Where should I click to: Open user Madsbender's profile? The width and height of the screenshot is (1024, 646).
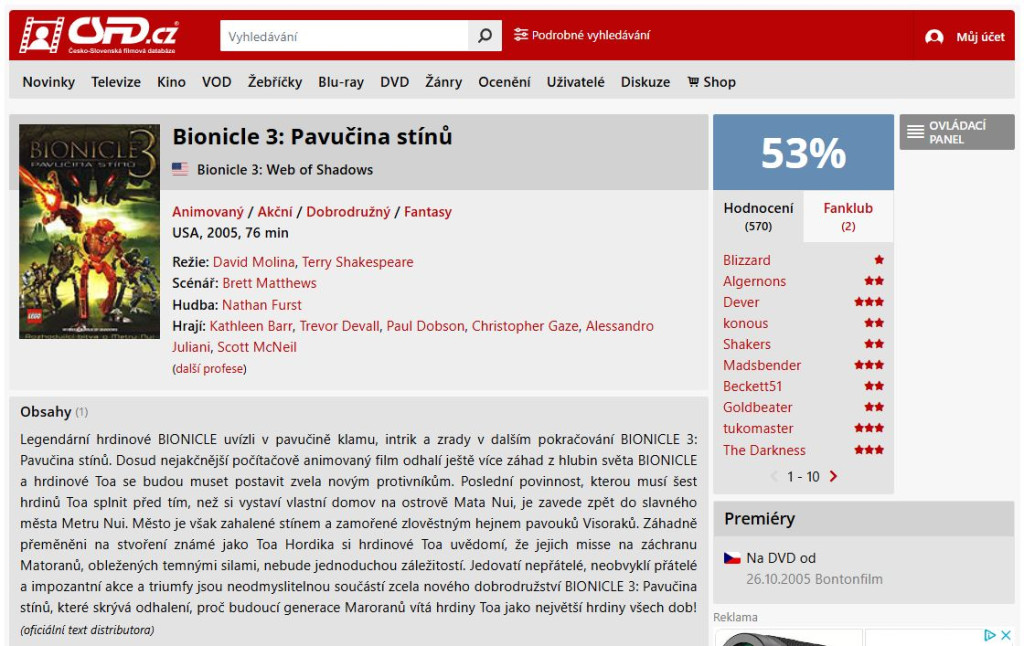[761, 365]
